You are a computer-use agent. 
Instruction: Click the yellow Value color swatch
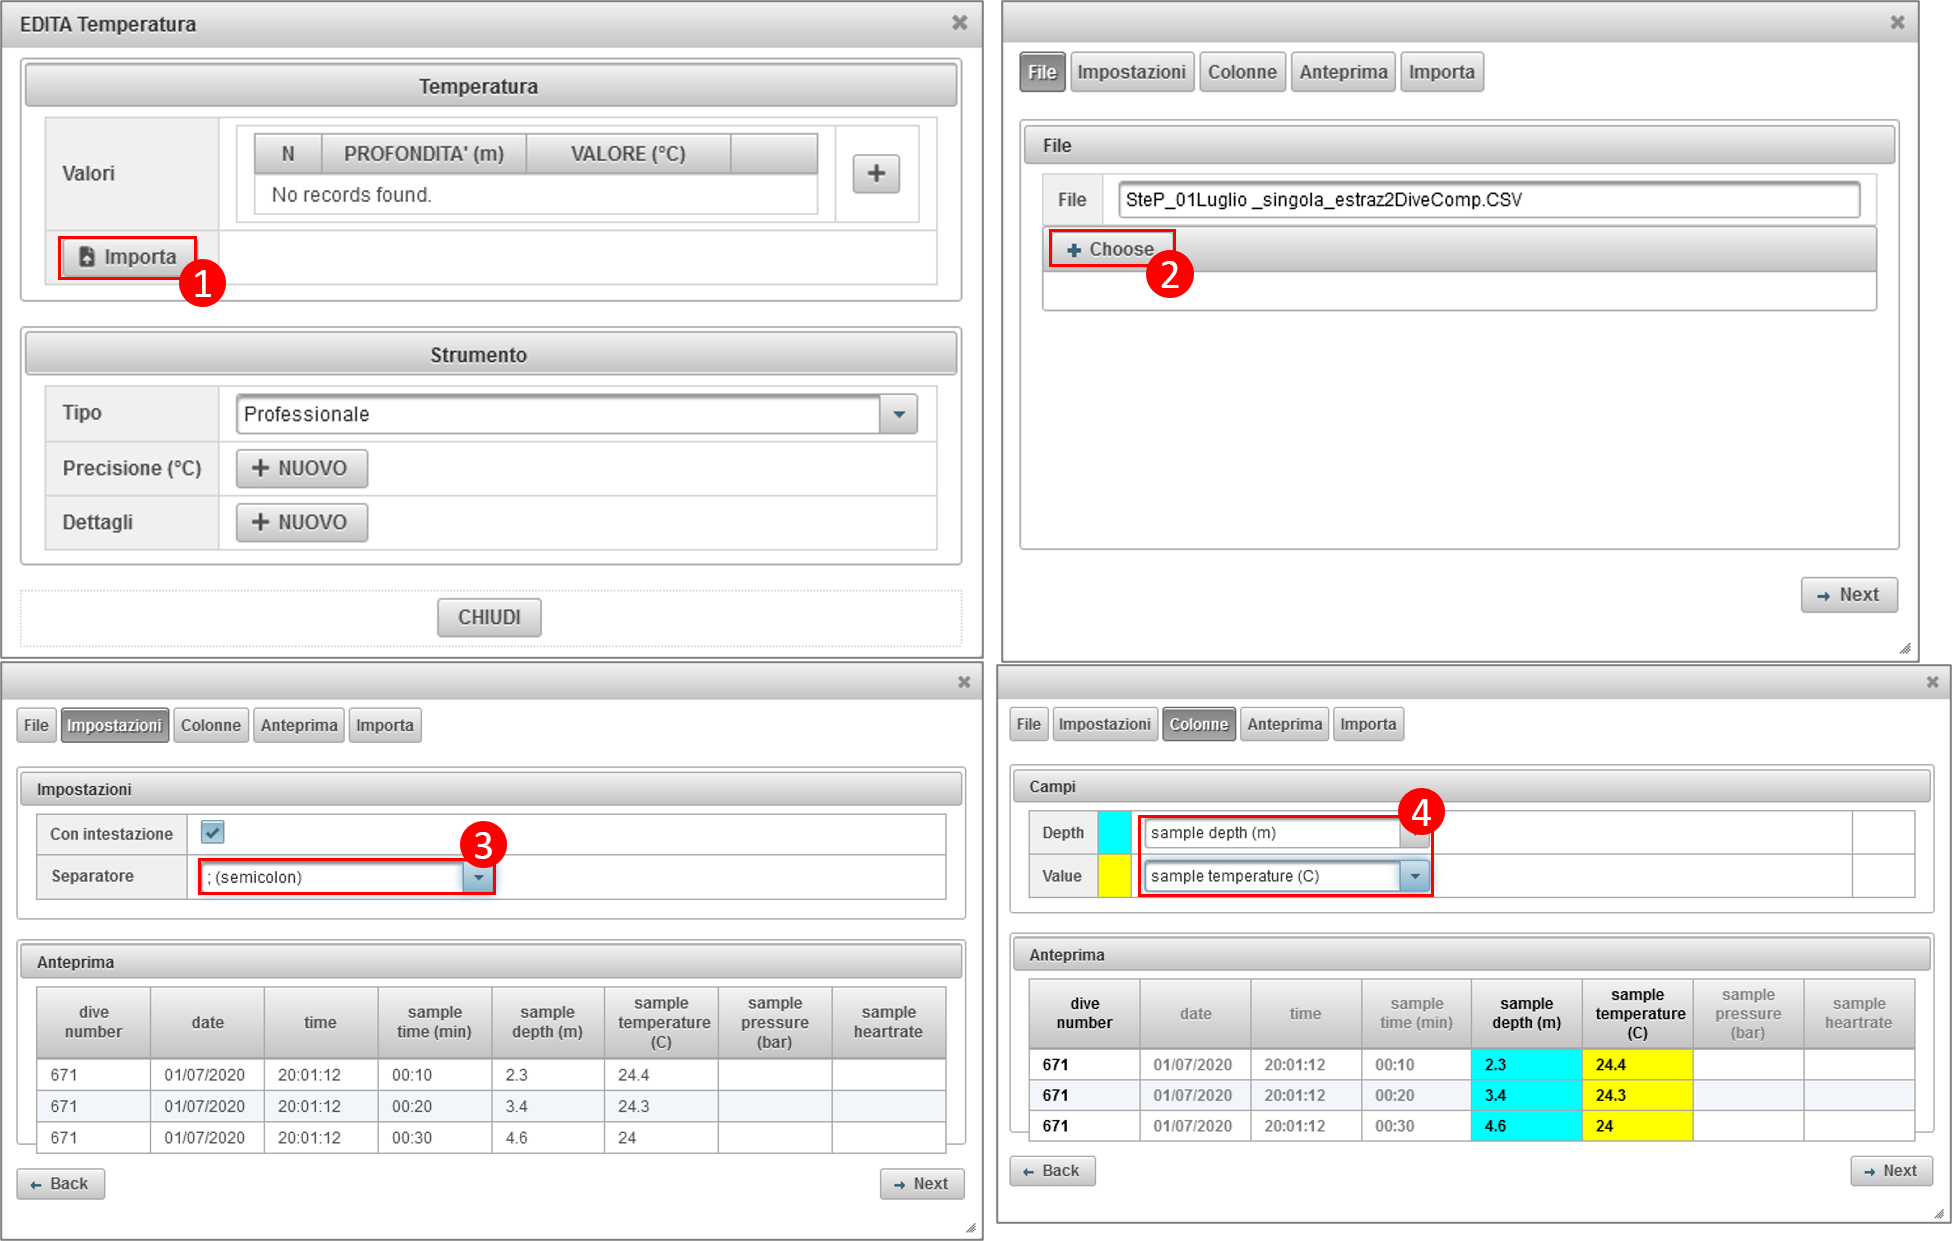click(x=1114, y=876)
